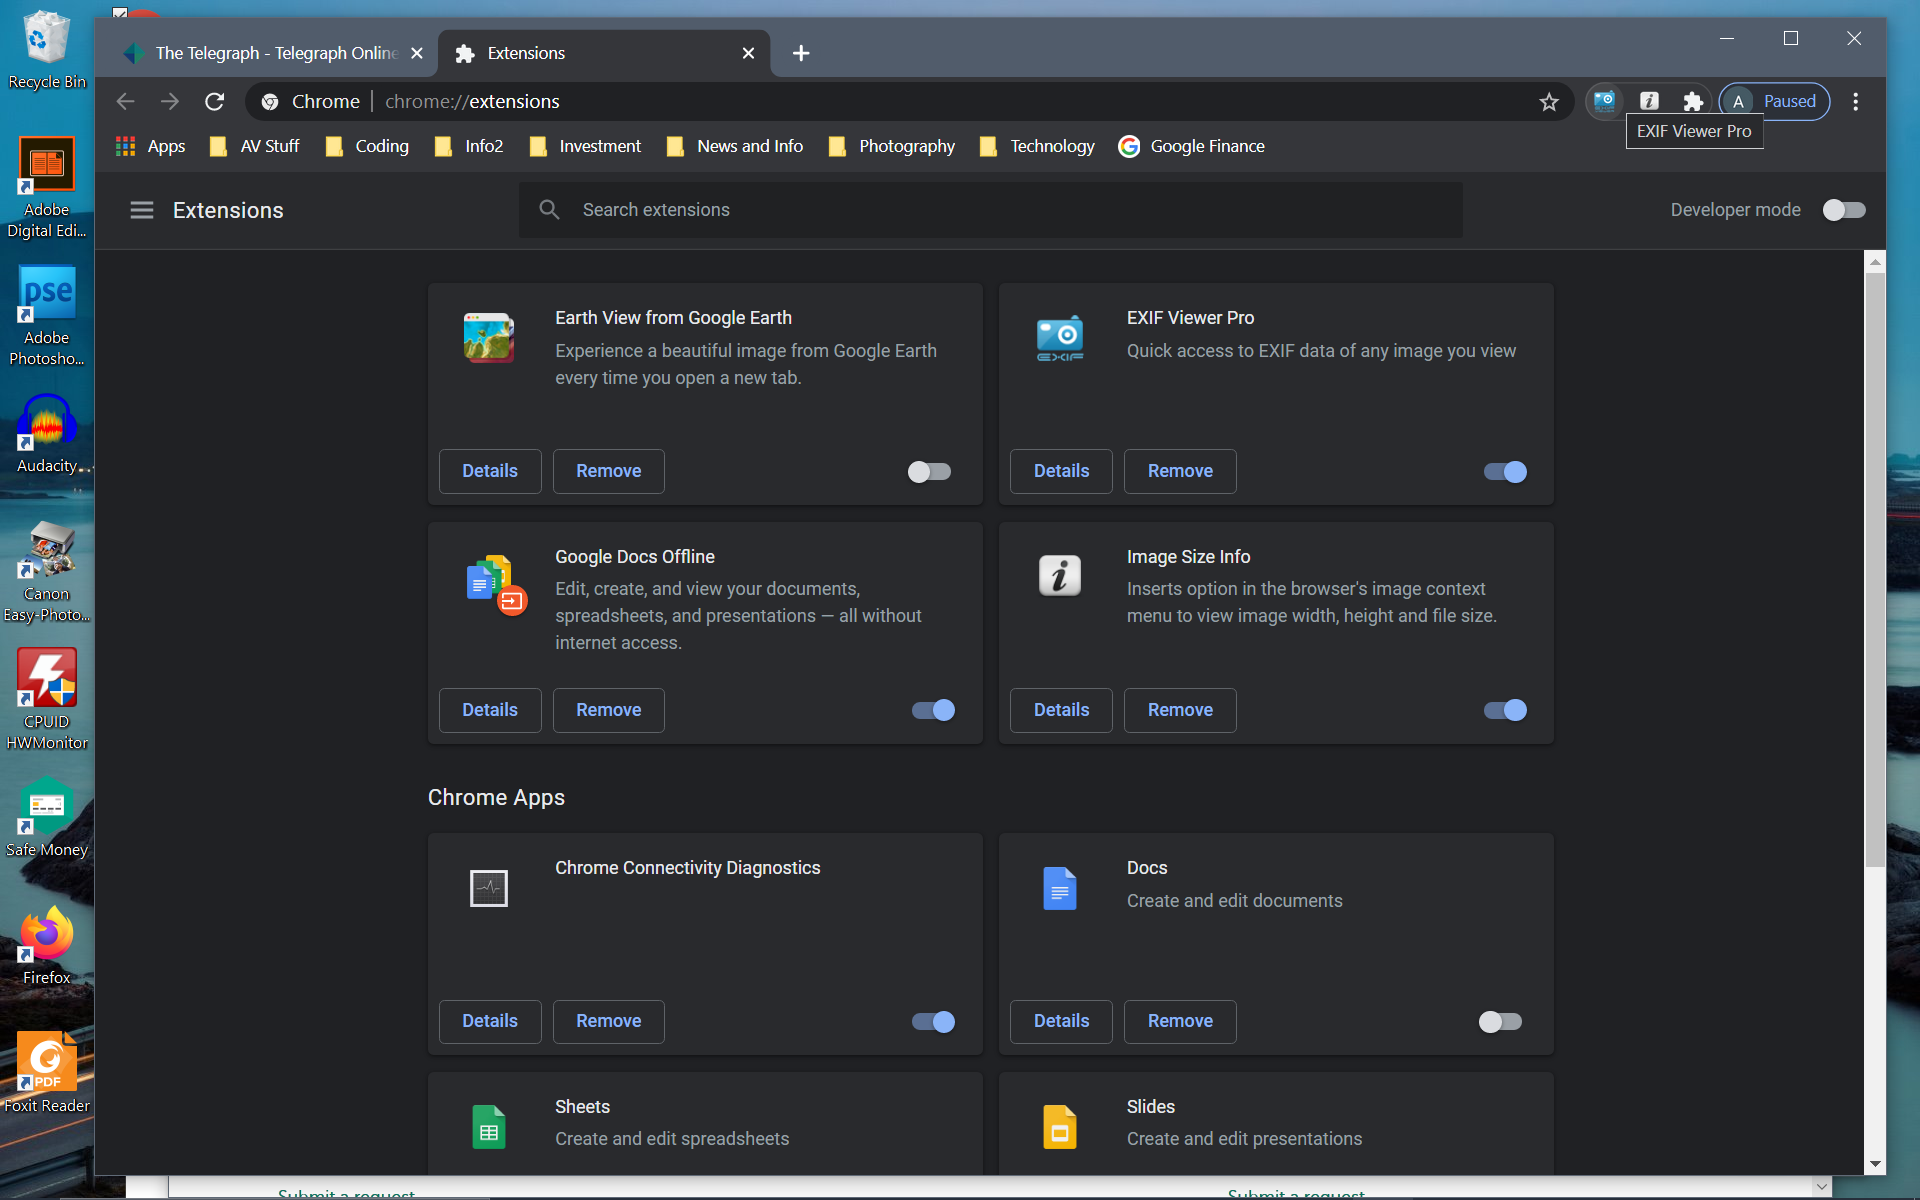This screenshot has height=1200, width=1920.
Task: Enable the Developer mode toggle
Action: pos(1843,210)
